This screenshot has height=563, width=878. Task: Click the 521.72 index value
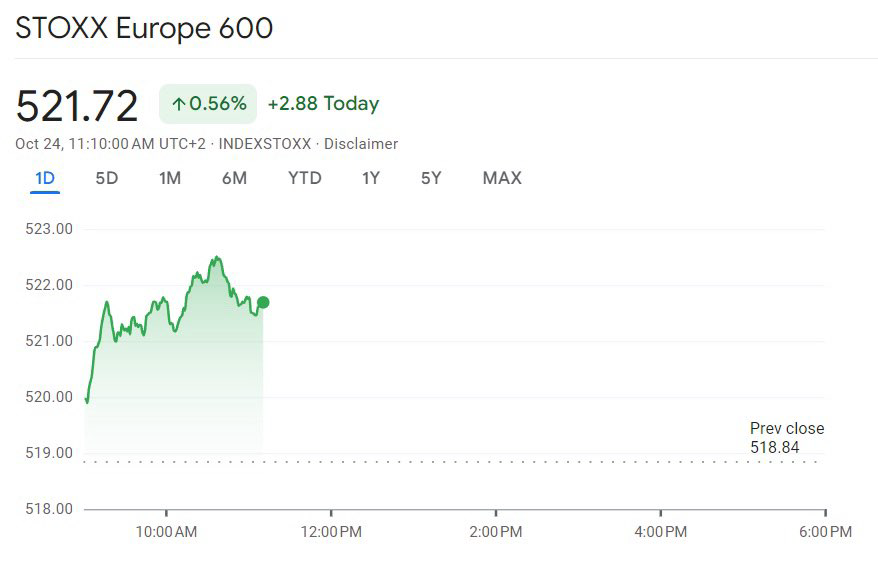click(x=77, y=105)
